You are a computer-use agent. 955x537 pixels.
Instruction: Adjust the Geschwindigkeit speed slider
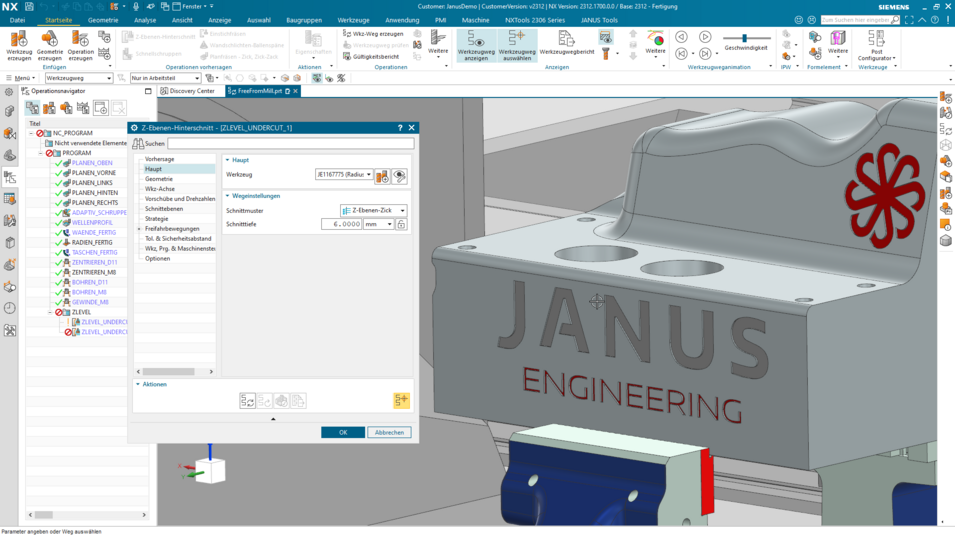tap(745, 38)
